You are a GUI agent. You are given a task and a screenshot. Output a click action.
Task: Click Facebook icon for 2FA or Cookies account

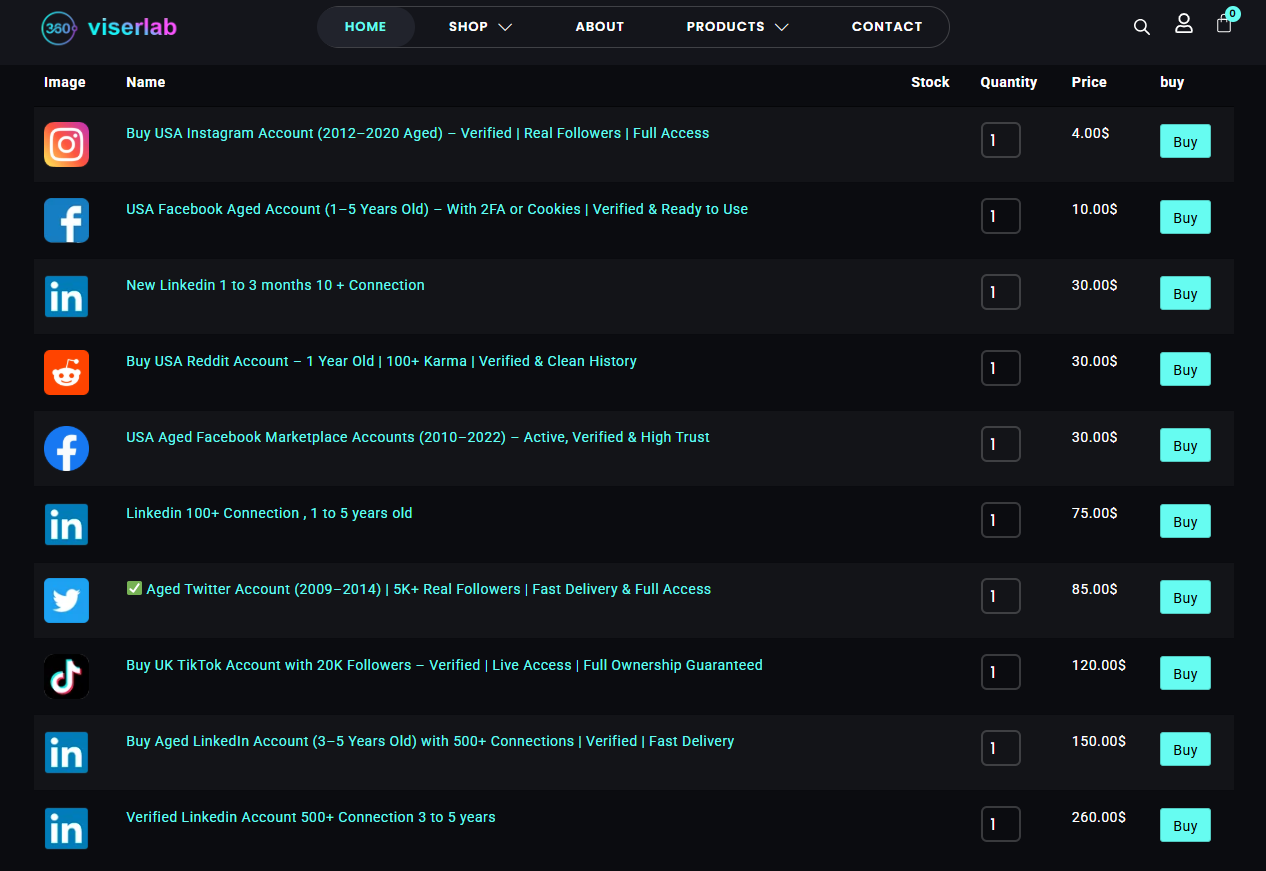pyautogui.click(x=66, y=221)
